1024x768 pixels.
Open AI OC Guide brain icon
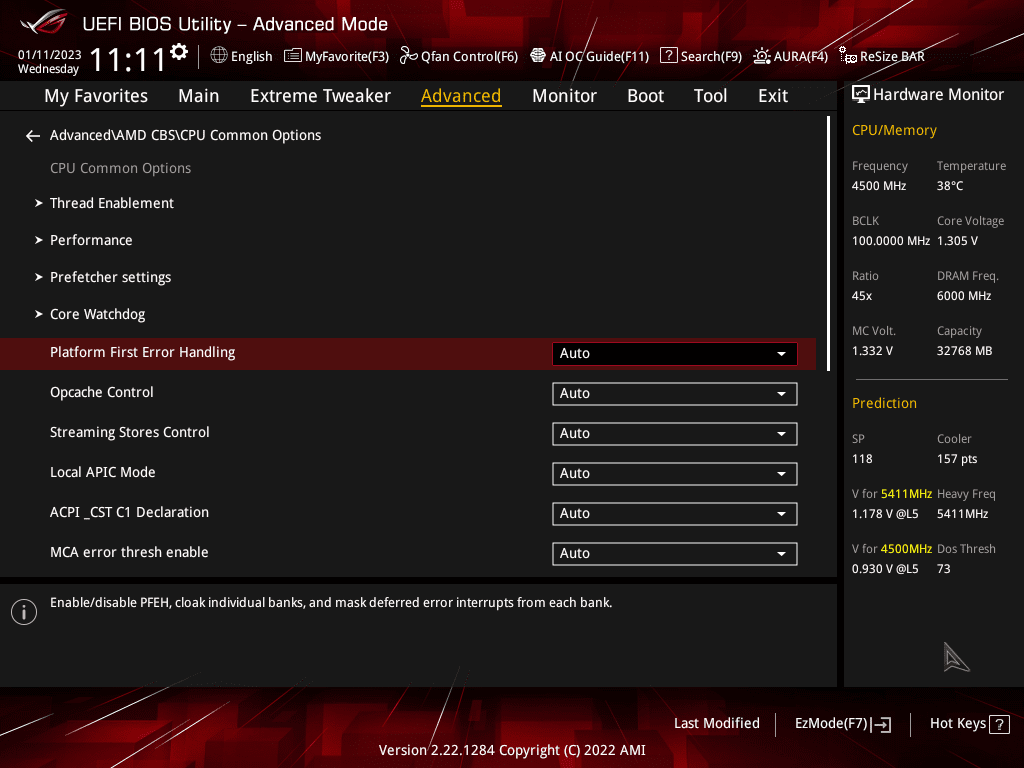pos(537,56)
